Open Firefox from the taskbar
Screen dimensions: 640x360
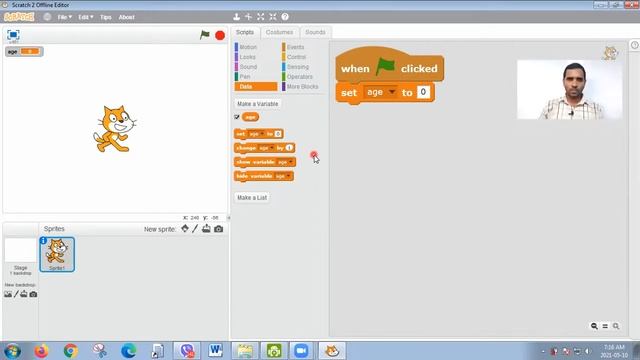tap(41, 351)
